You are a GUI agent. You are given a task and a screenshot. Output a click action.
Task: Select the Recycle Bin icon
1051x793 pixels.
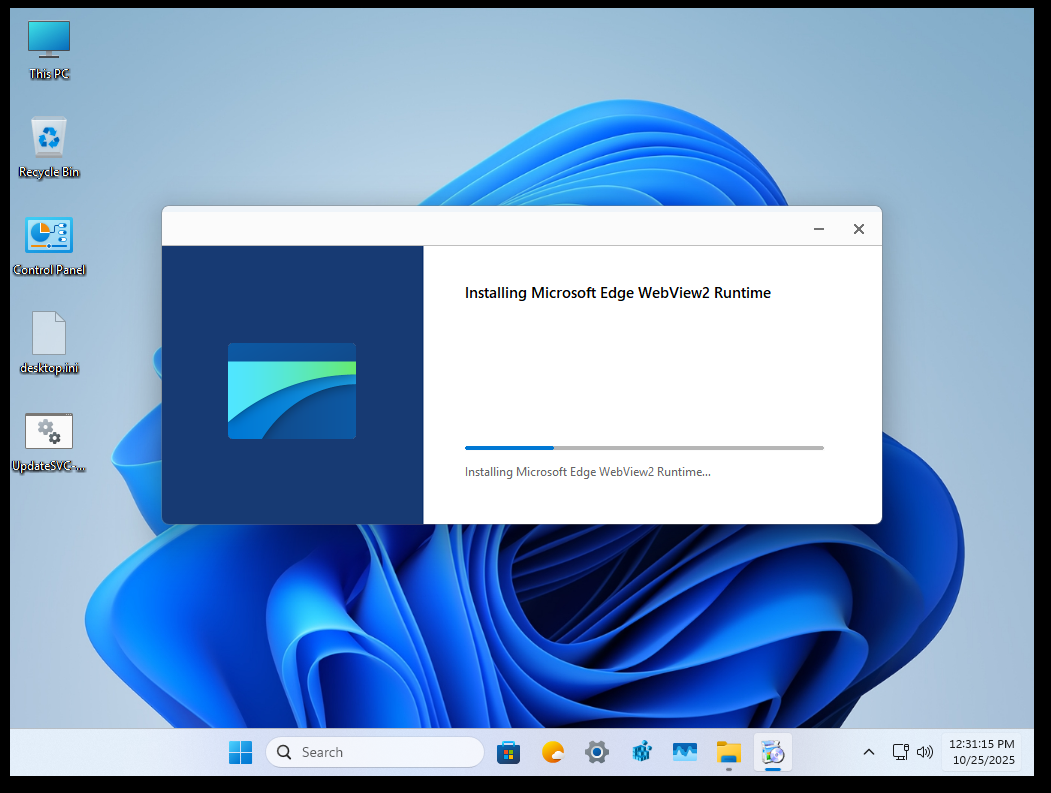[49, 147]
